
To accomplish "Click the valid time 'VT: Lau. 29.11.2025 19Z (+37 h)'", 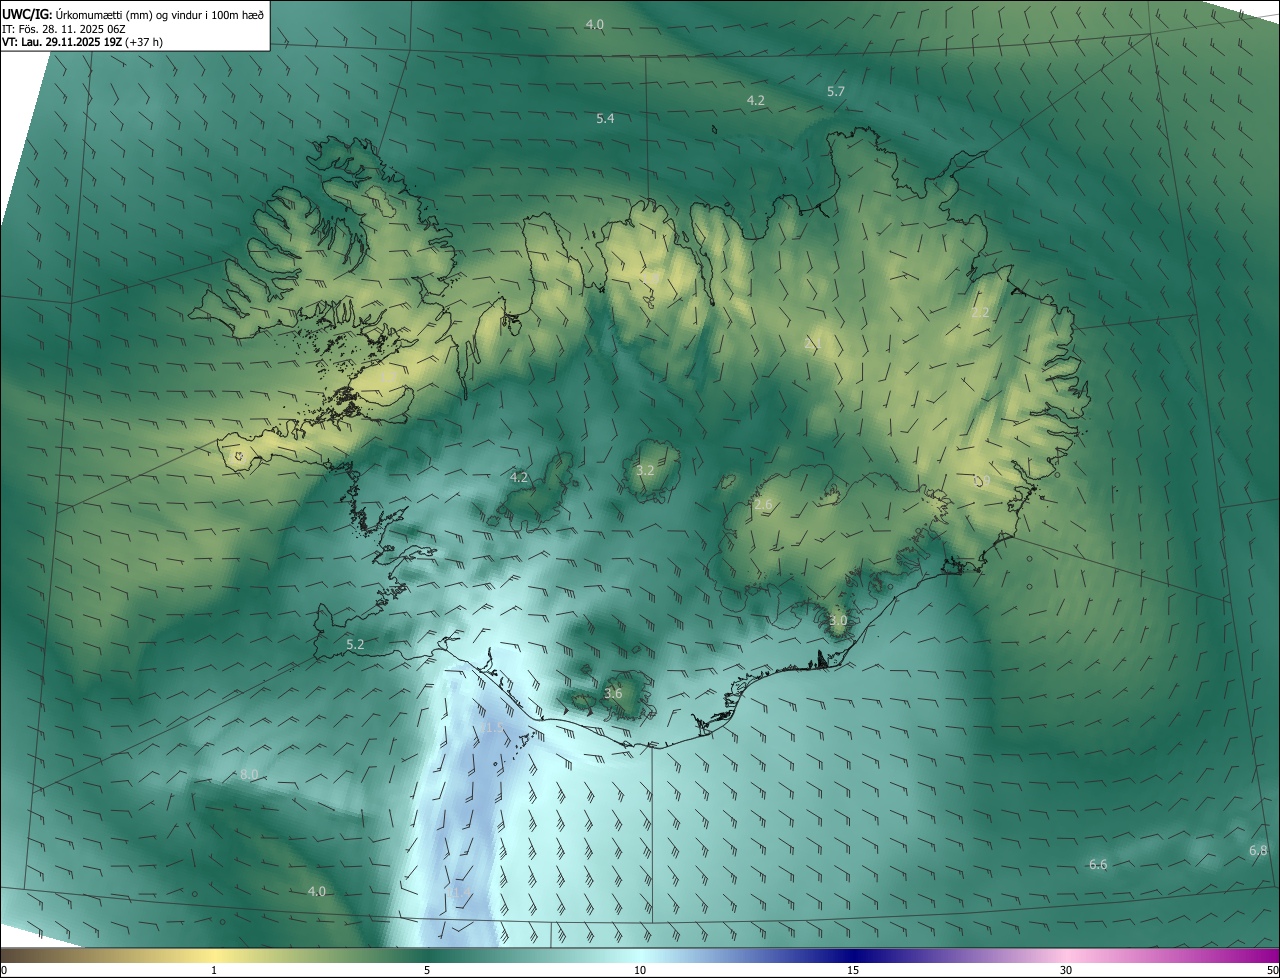I will tap(82, 42).
